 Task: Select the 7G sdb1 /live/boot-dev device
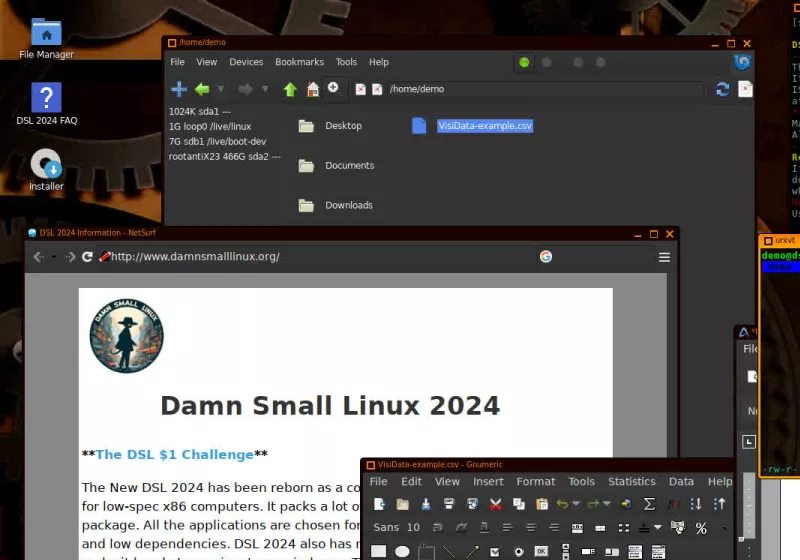pyautogui.click(x=217, y=141)
